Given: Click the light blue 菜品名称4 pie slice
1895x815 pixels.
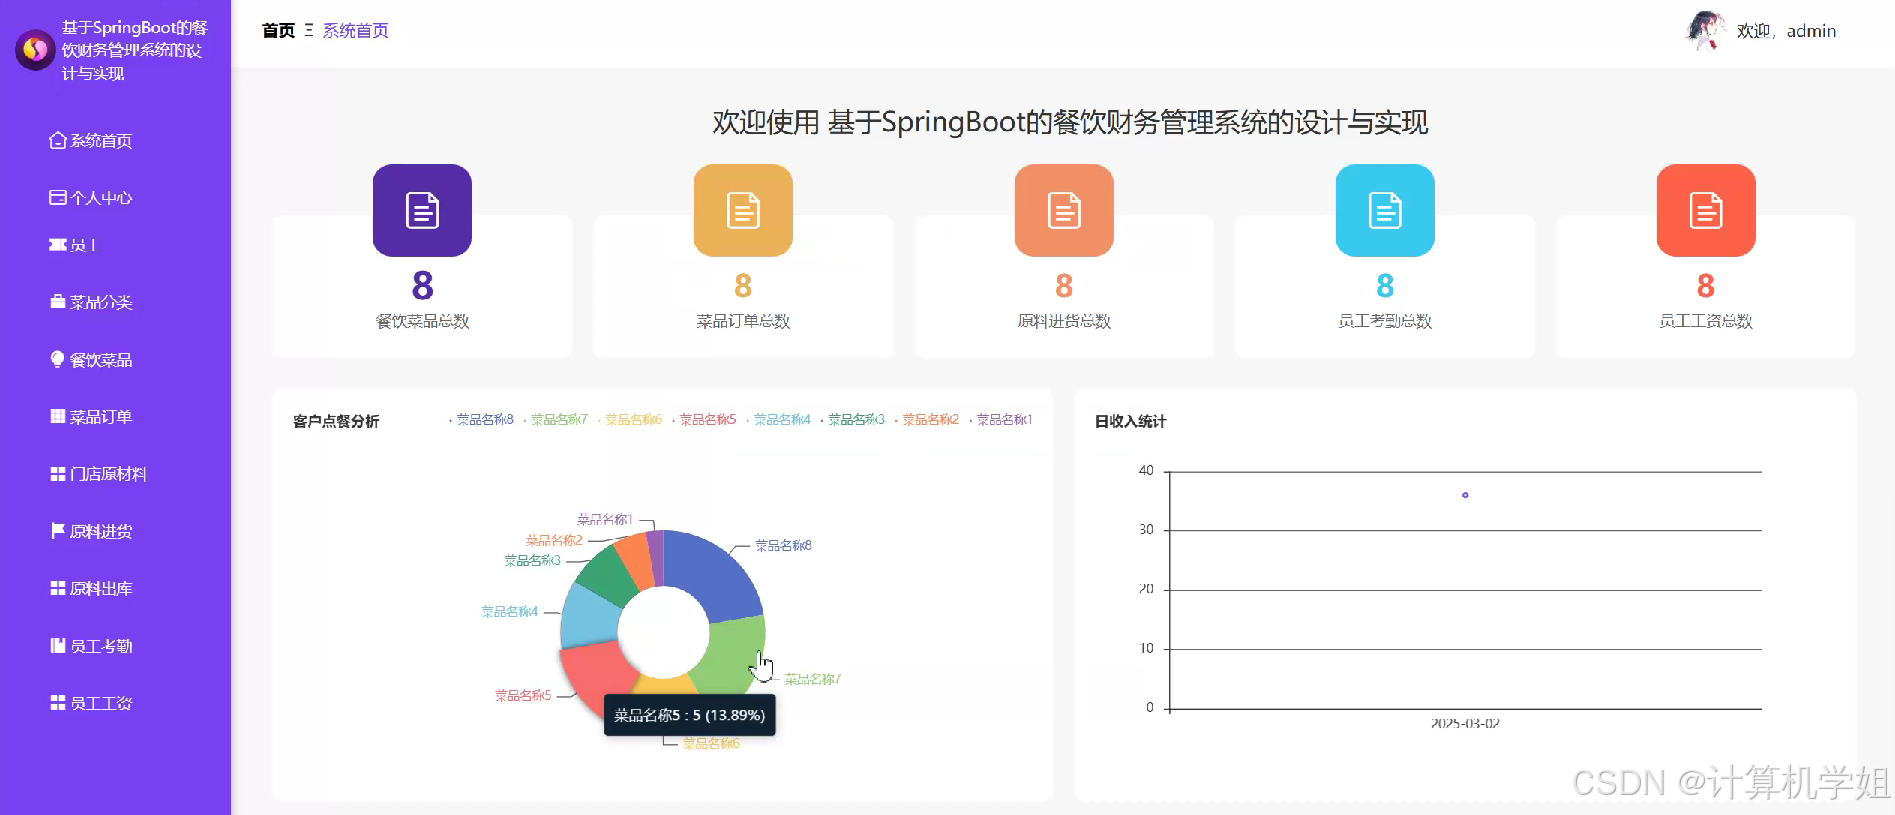Looking at the screenshot, I should tap(590, 617).
